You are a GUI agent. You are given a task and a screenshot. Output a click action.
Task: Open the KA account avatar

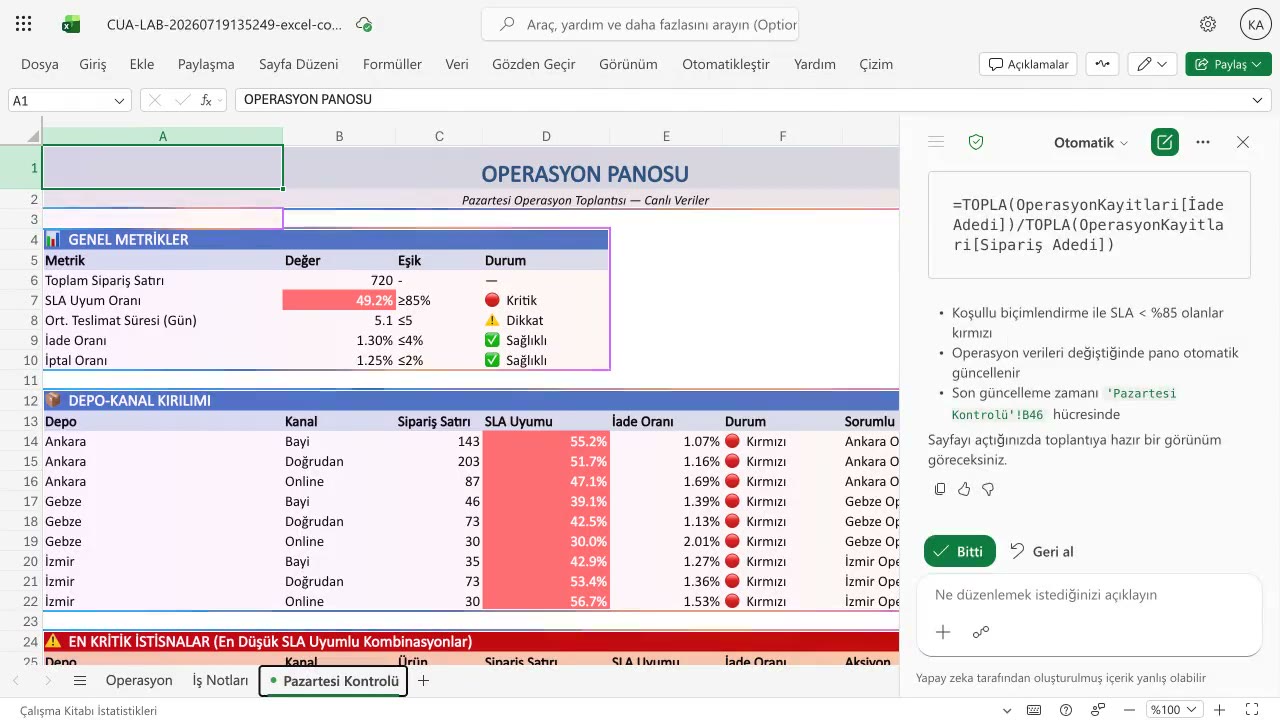click(1255, 24)
